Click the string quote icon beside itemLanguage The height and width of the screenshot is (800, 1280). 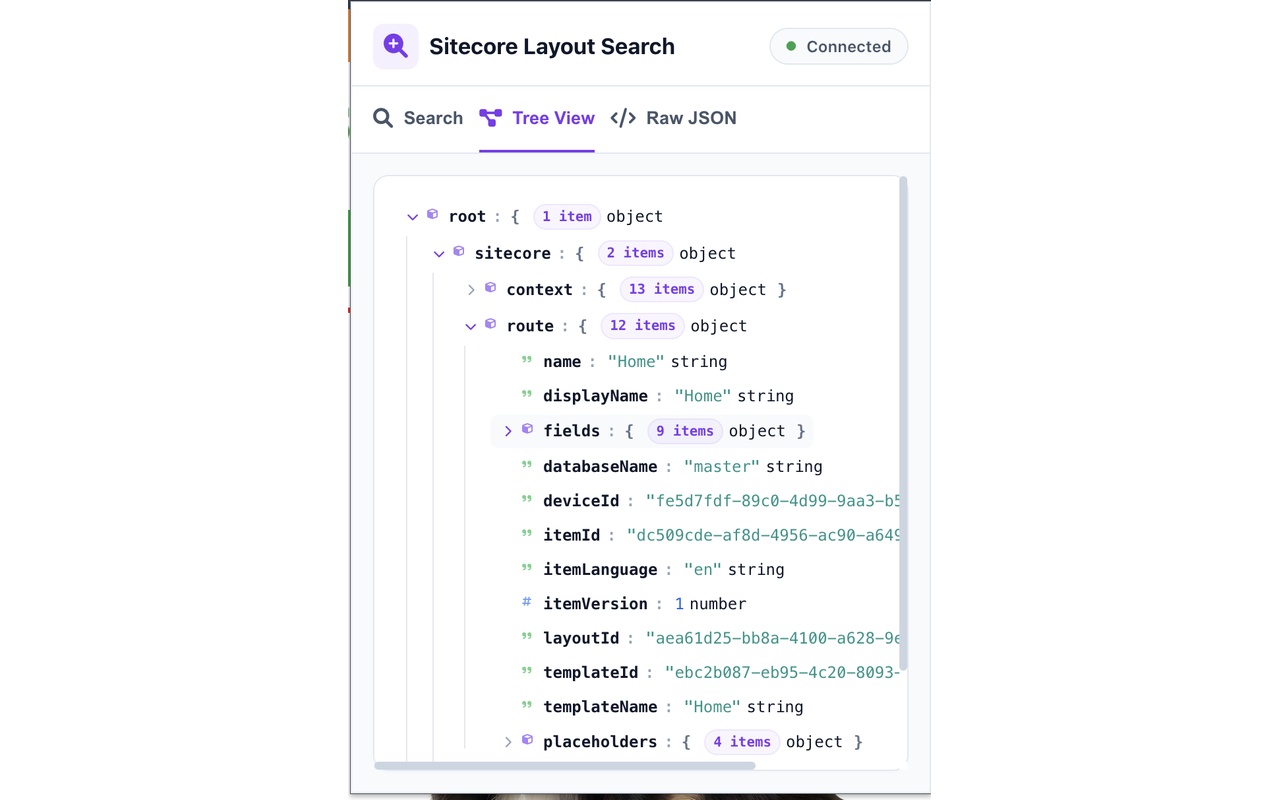[527, 568]
